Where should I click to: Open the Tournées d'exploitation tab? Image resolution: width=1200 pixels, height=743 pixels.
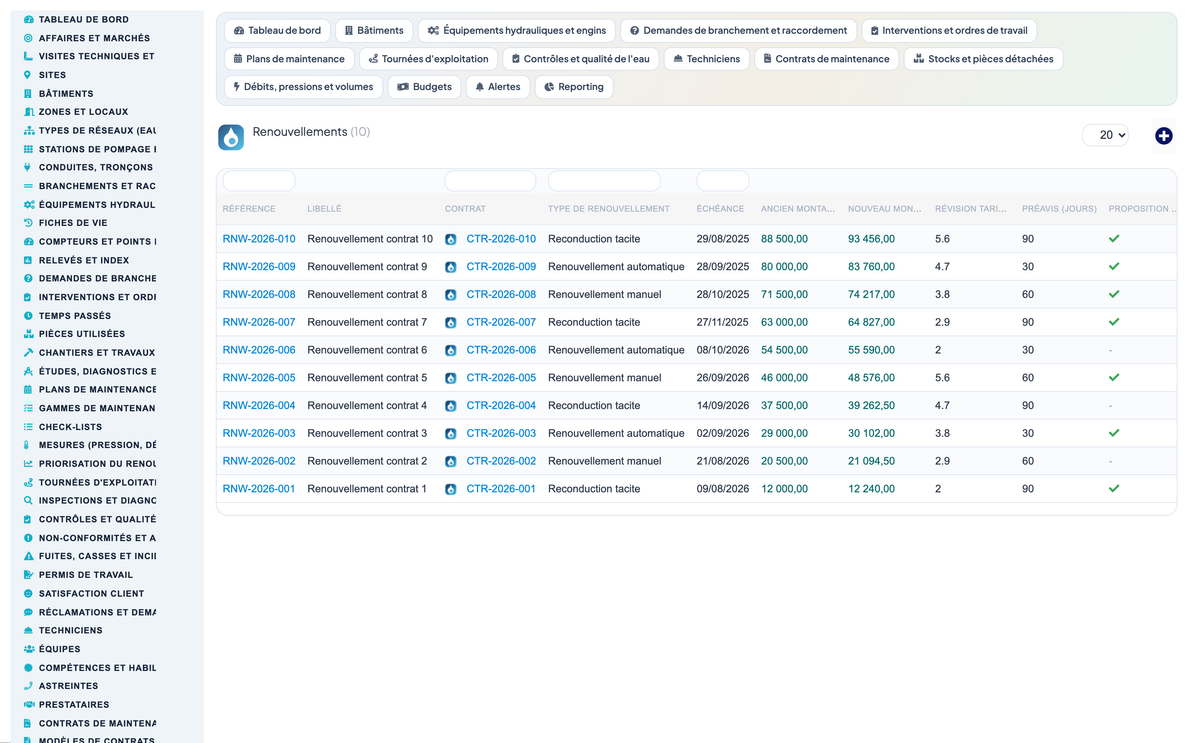(429, 59)
